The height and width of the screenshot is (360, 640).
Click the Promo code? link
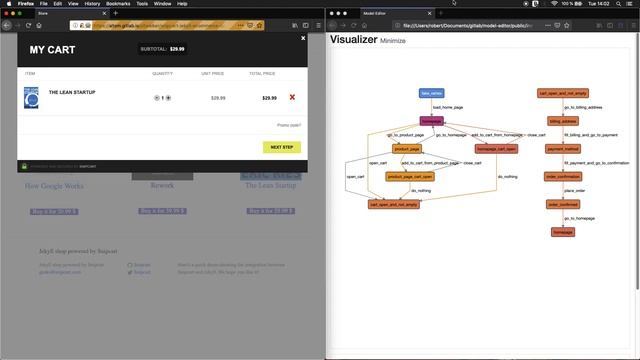click(x=289, y=125)
